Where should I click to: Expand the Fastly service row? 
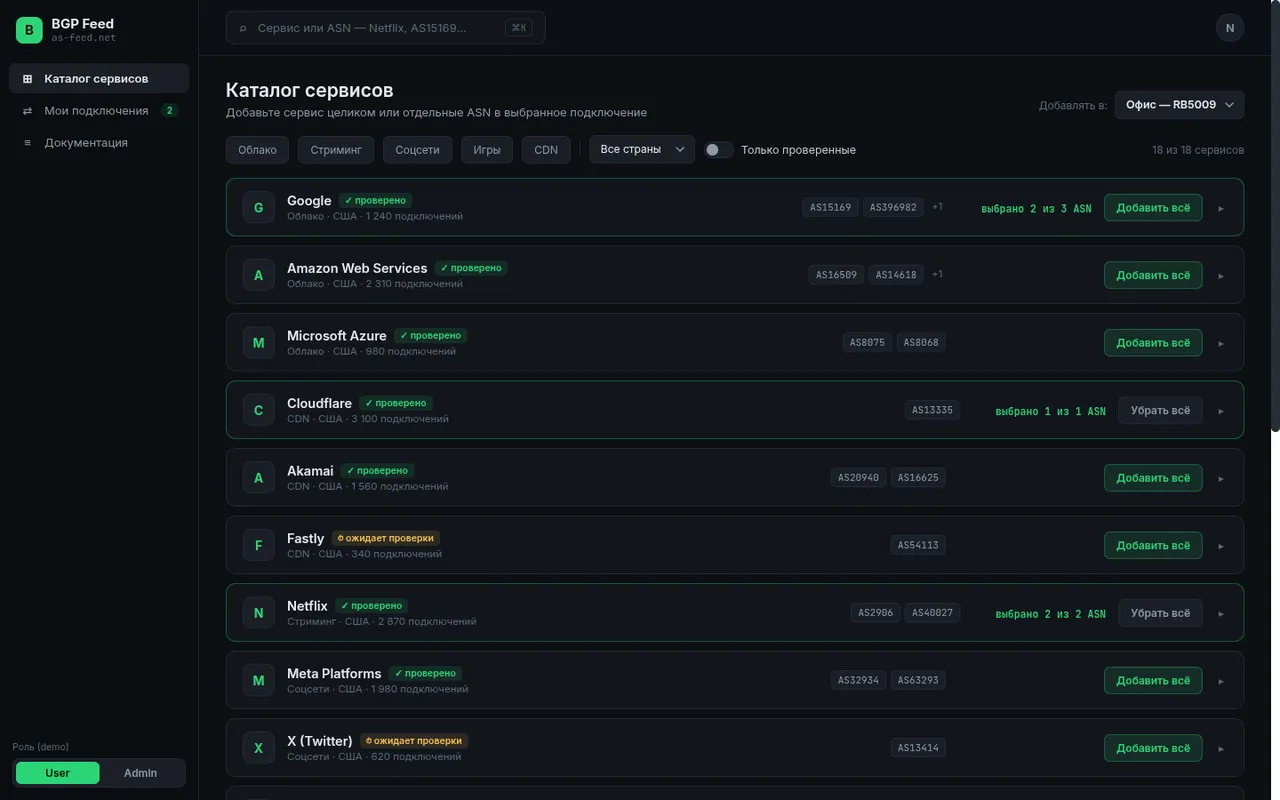coord(1221,545)
